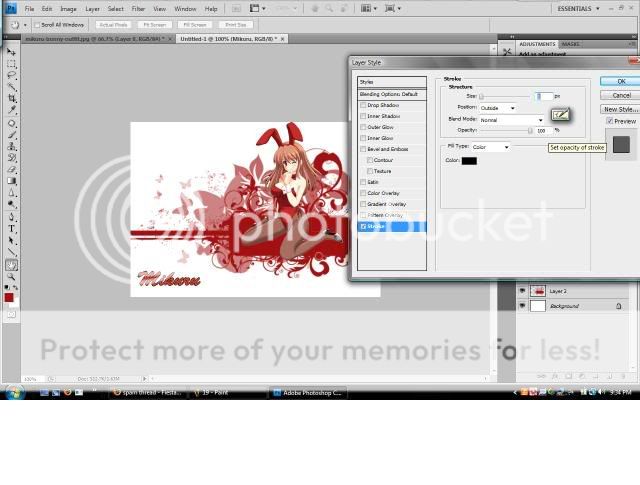Open the Fill Type dropdown
Screen dimensions: 640x485
point(491,147)
